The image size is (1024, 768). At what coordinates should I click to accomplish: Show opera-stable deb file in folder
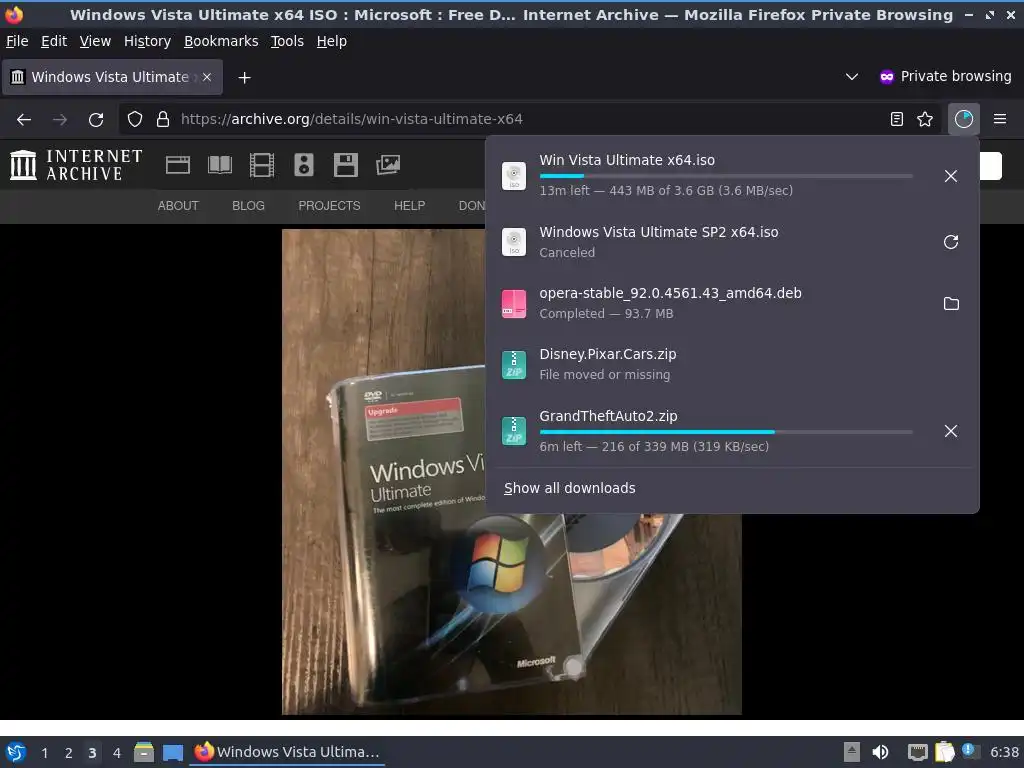click(x=951, y=304)
